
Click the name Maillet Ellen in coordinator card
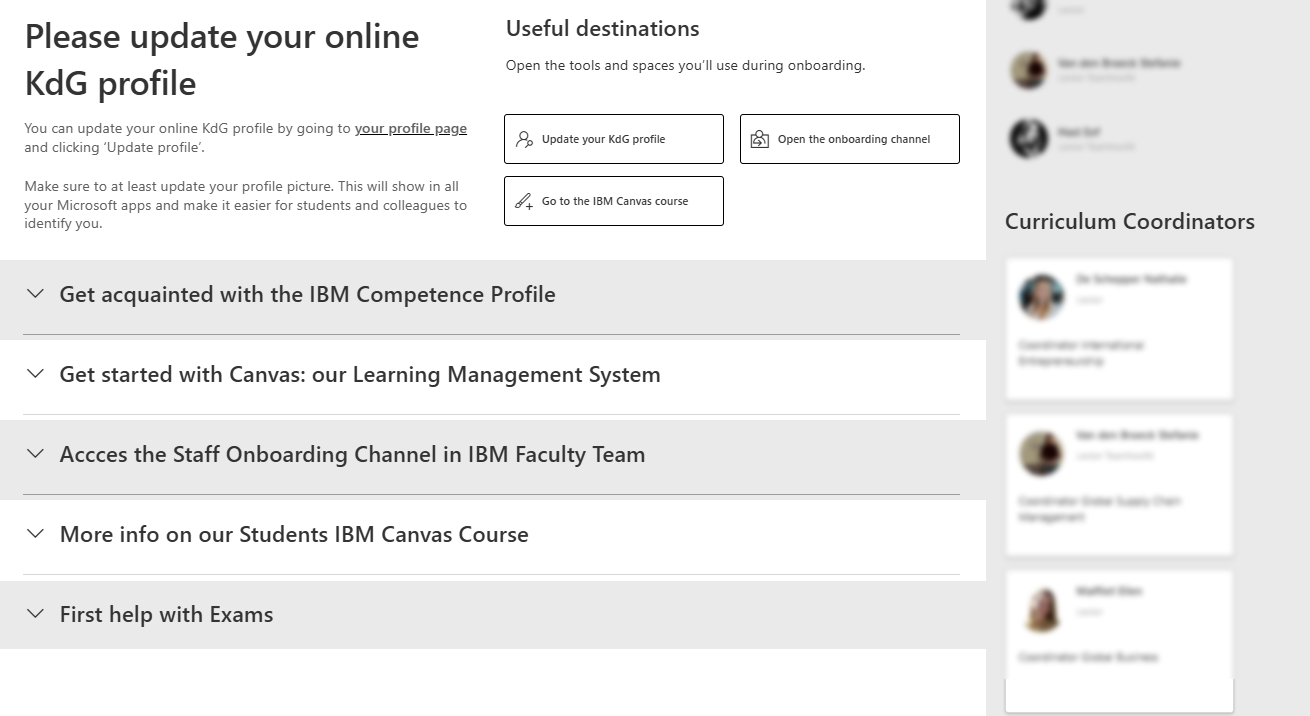tap(1109, 591)
